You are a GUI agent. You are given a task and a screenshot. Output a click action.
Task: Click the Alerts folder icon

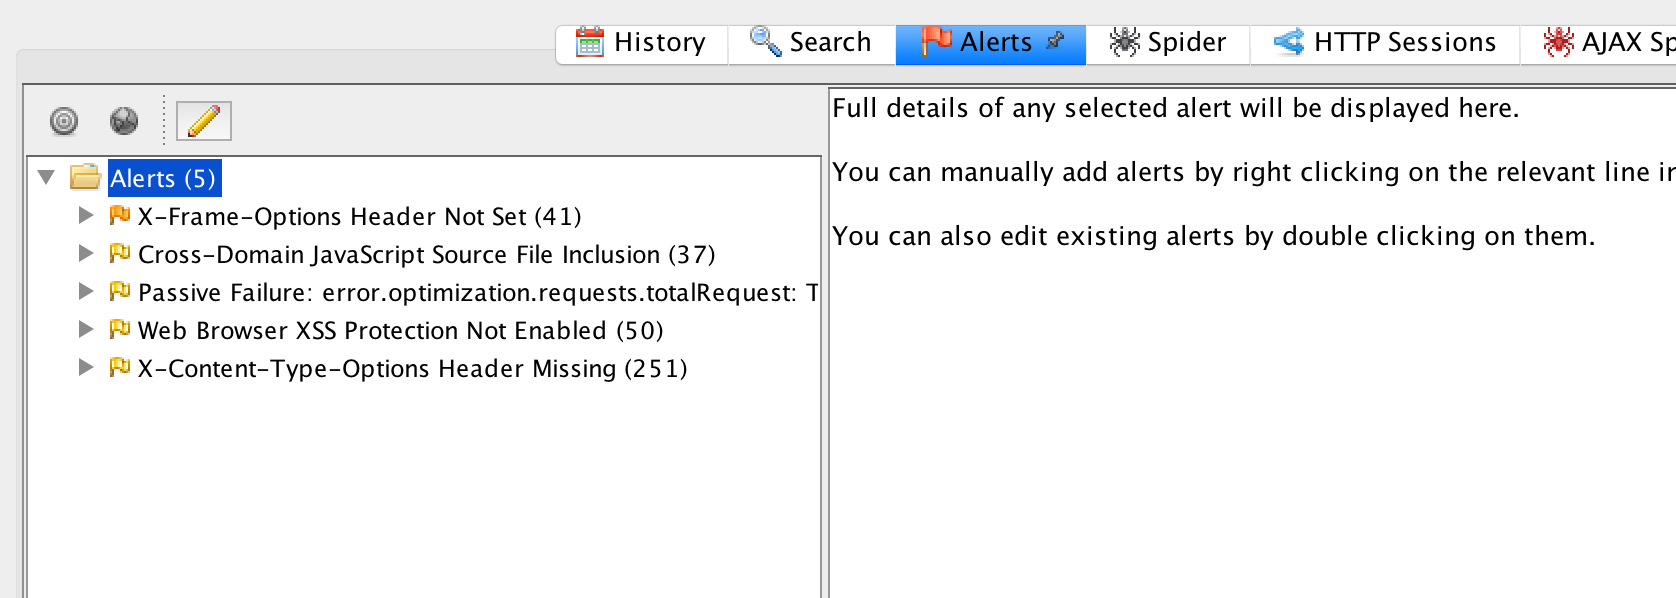pyautogui.click(x=85, y=178)
